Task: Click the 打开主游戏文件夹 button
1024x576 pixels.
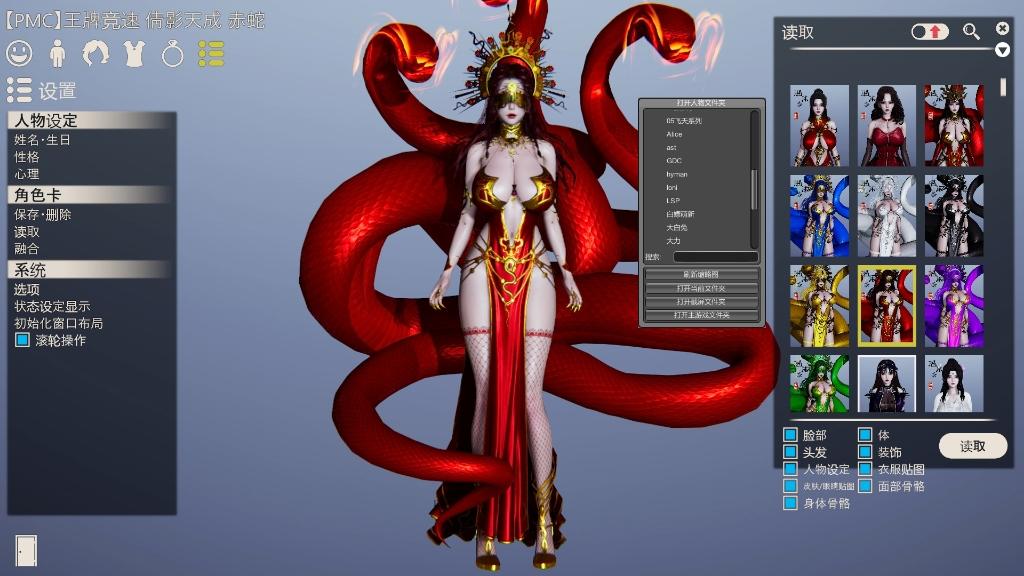Action: [701, 315]
